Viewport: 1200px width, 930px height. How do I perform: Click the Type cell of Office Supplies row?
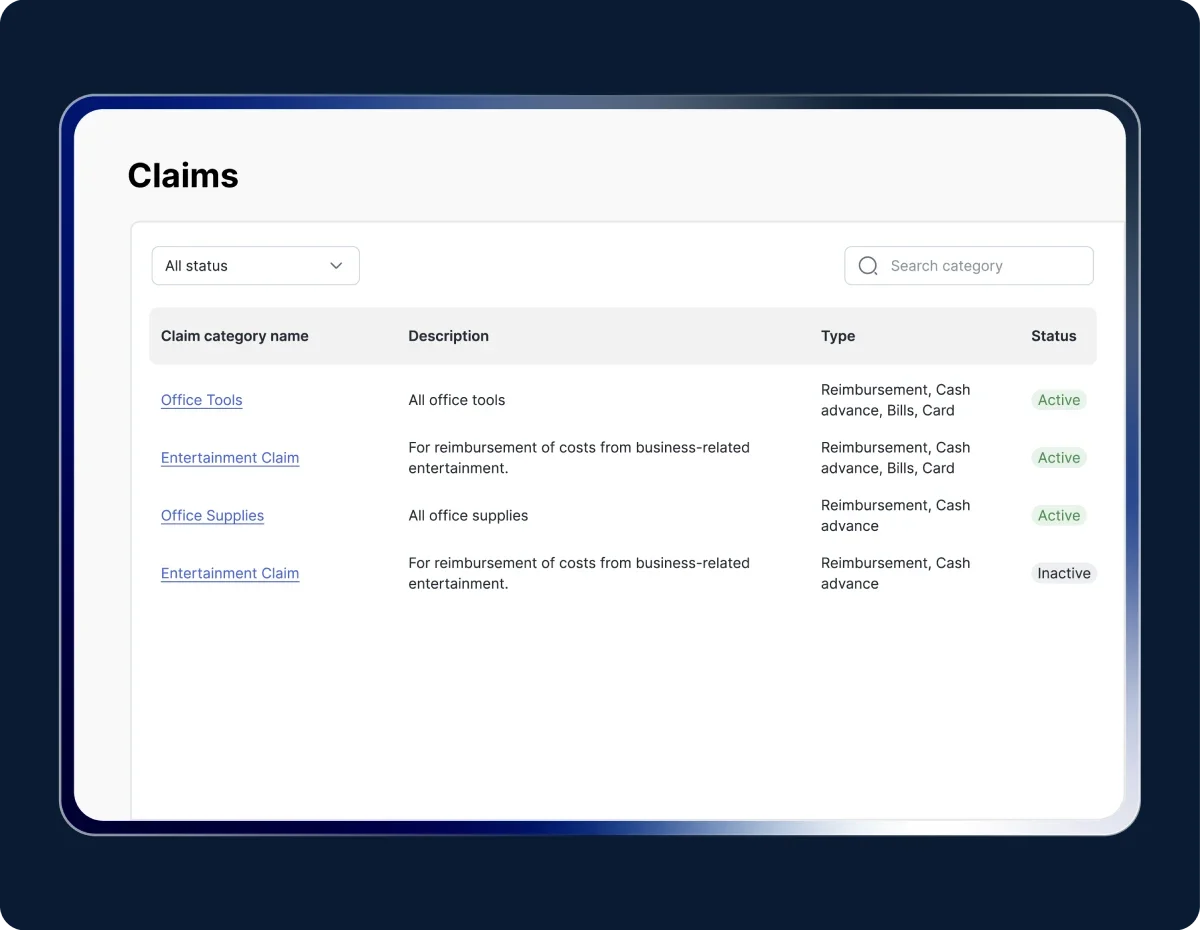pos(895,516)
